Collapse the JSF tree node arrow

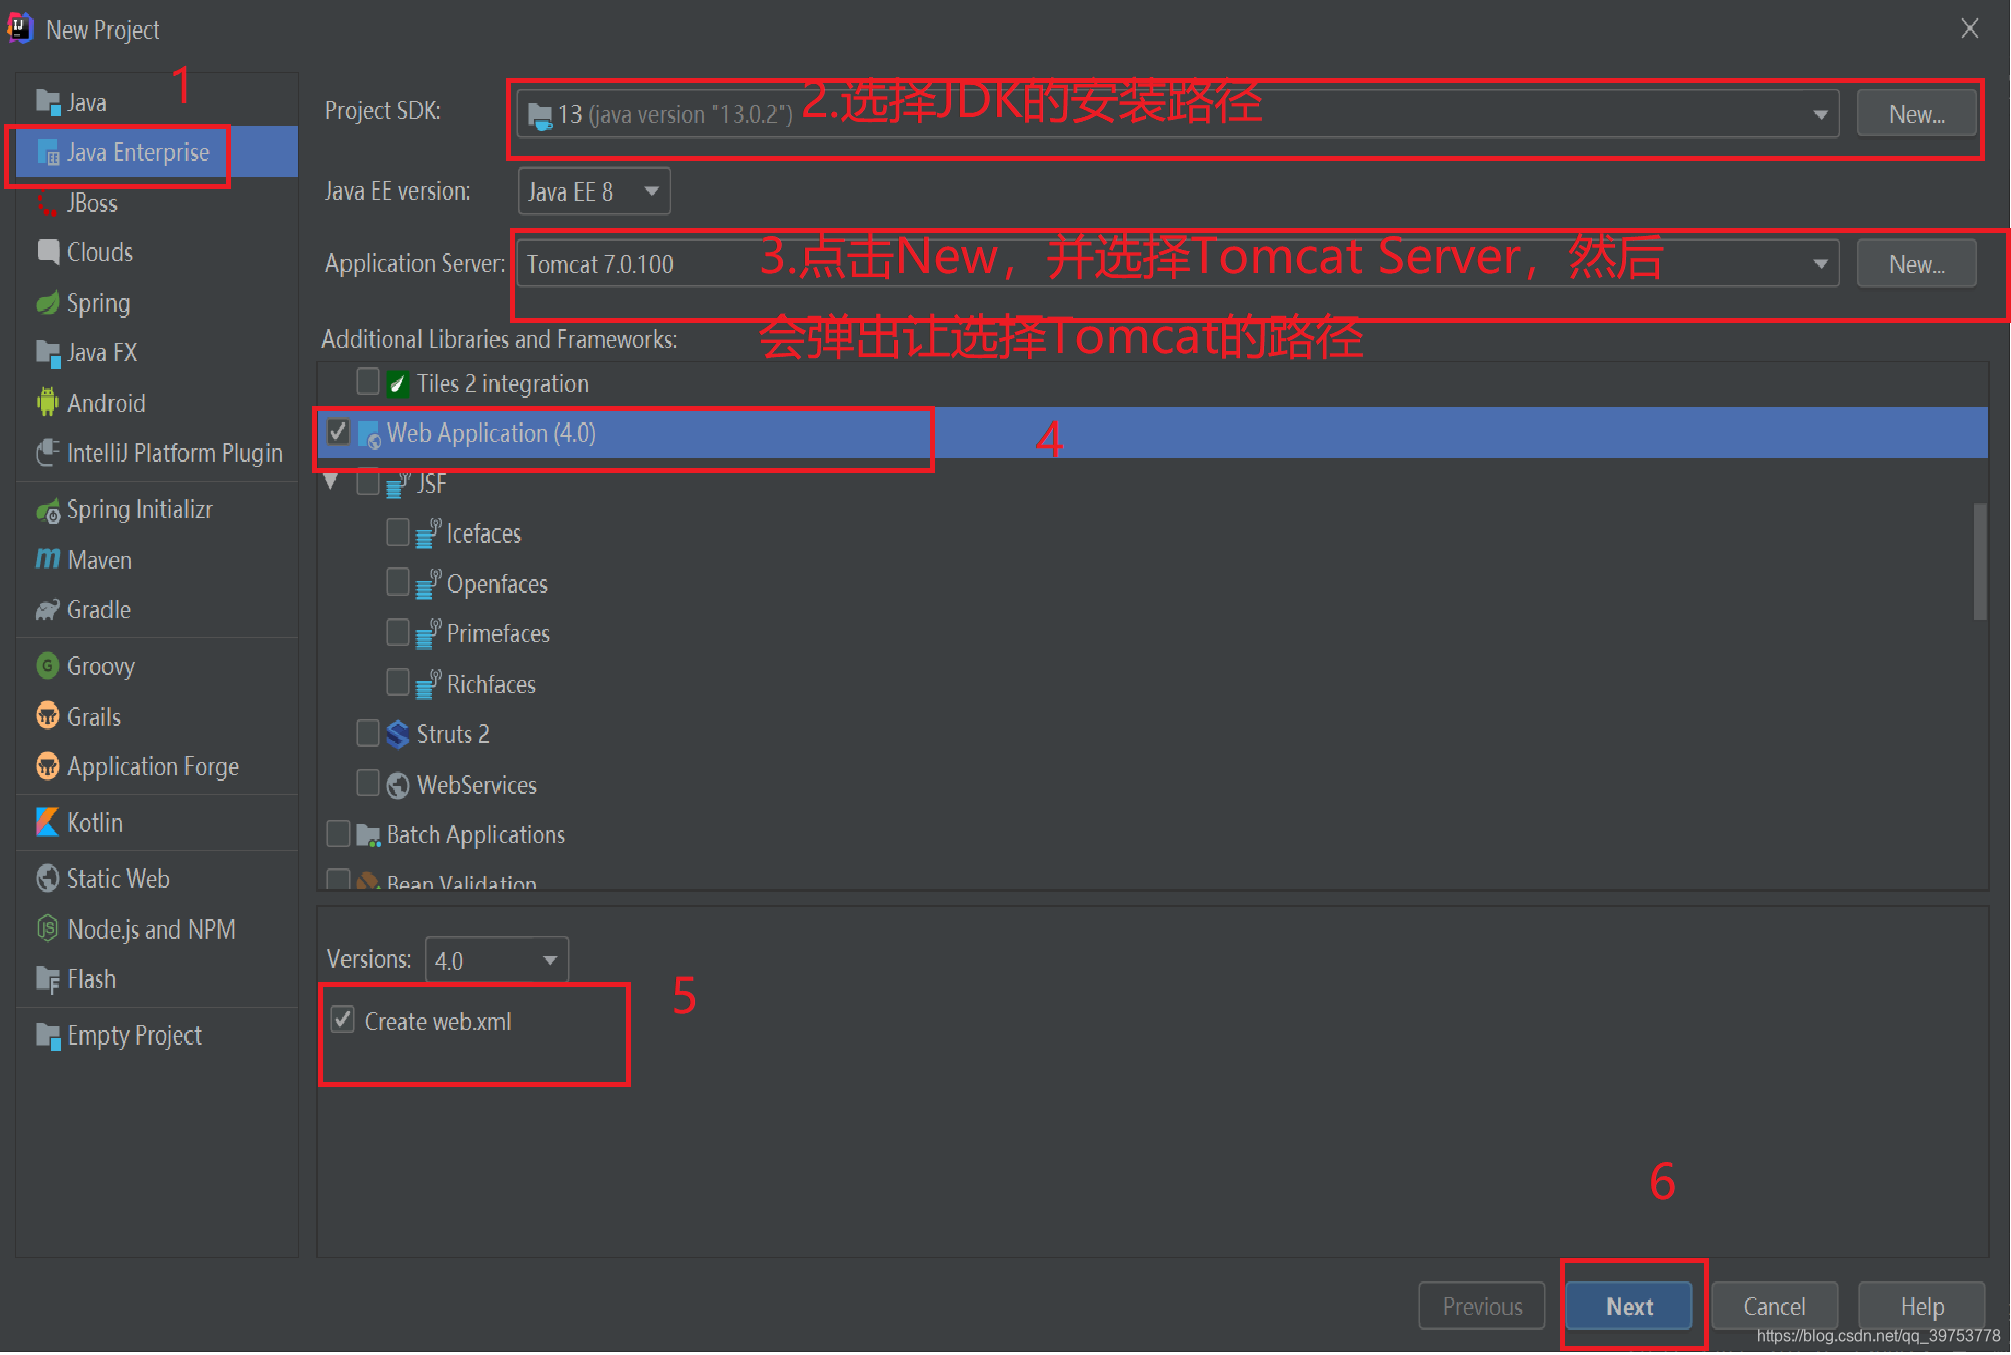pyautogui.click(x=332, y=482)
